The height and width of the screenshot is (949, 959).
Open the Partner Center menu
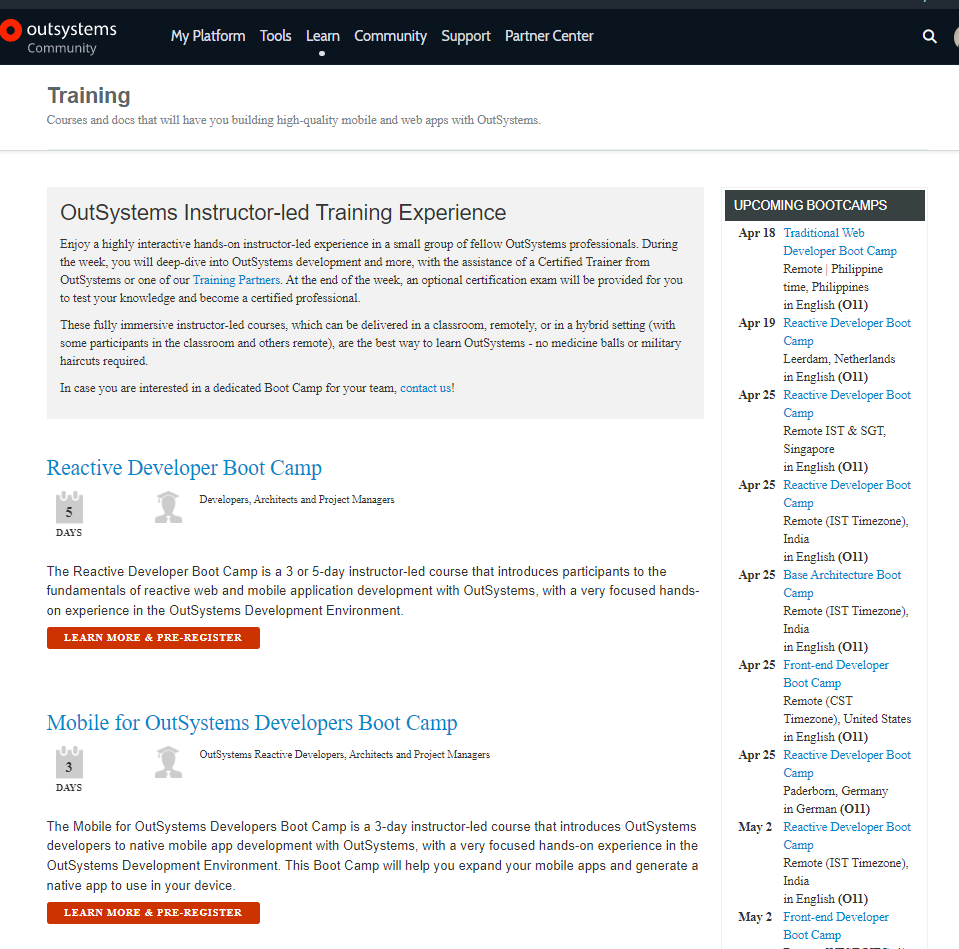coord(548,36)
